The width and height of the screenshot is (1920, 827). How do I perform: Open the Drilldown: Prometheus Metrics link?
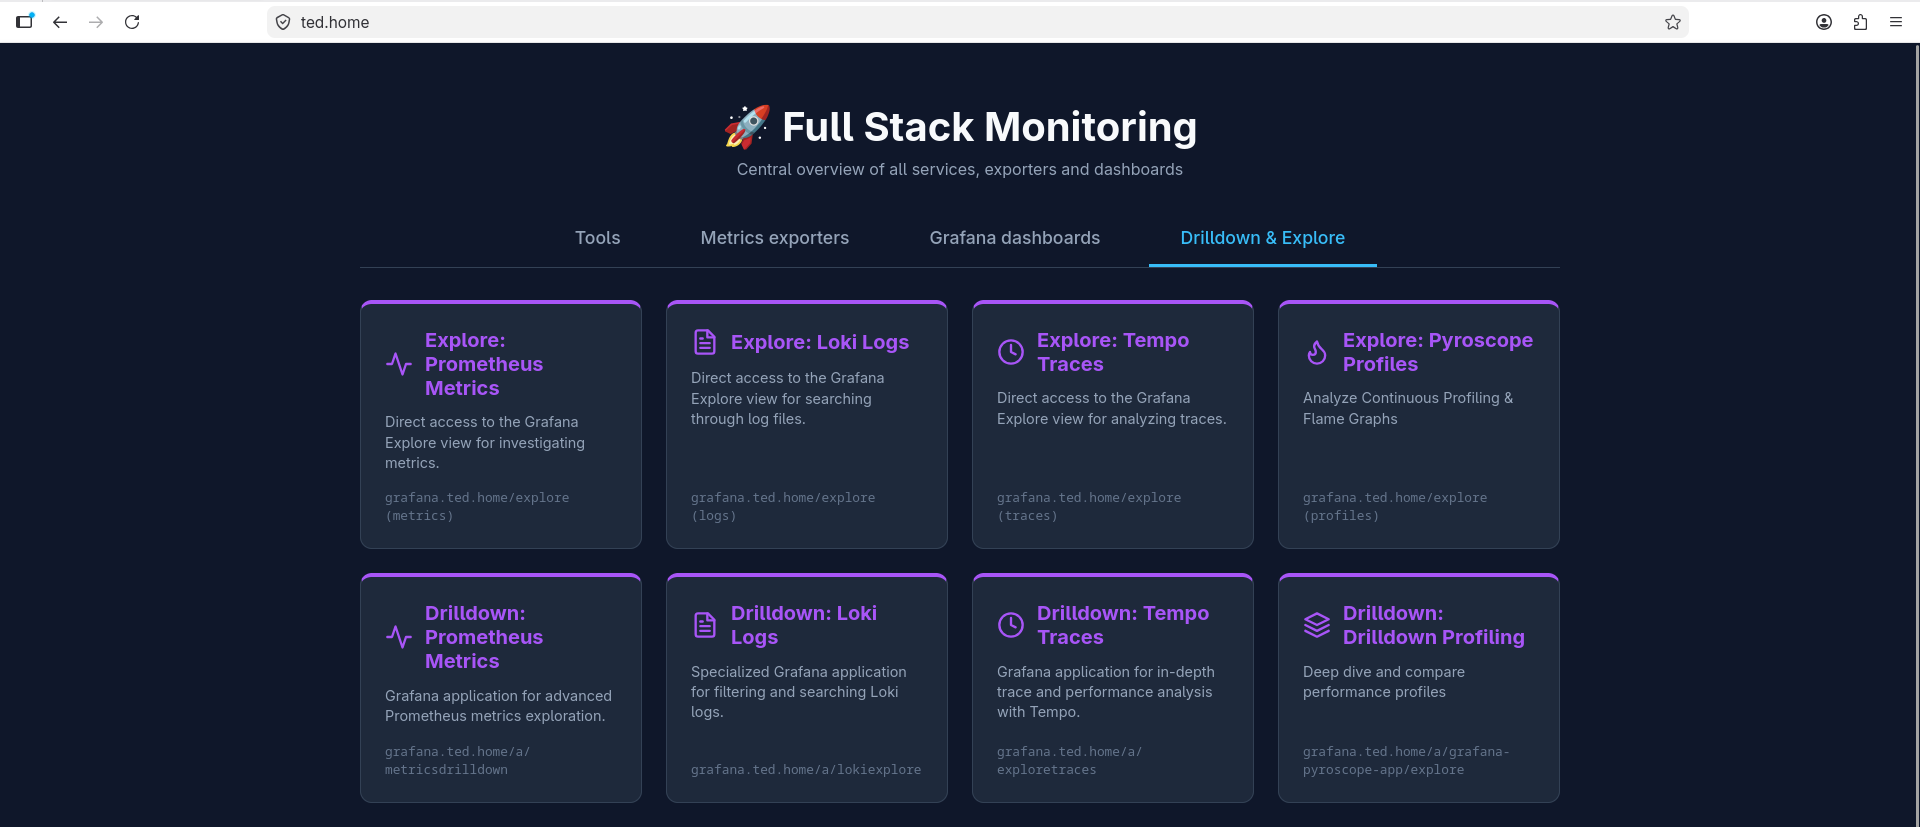pyautogui.click(x=484, y=637)
